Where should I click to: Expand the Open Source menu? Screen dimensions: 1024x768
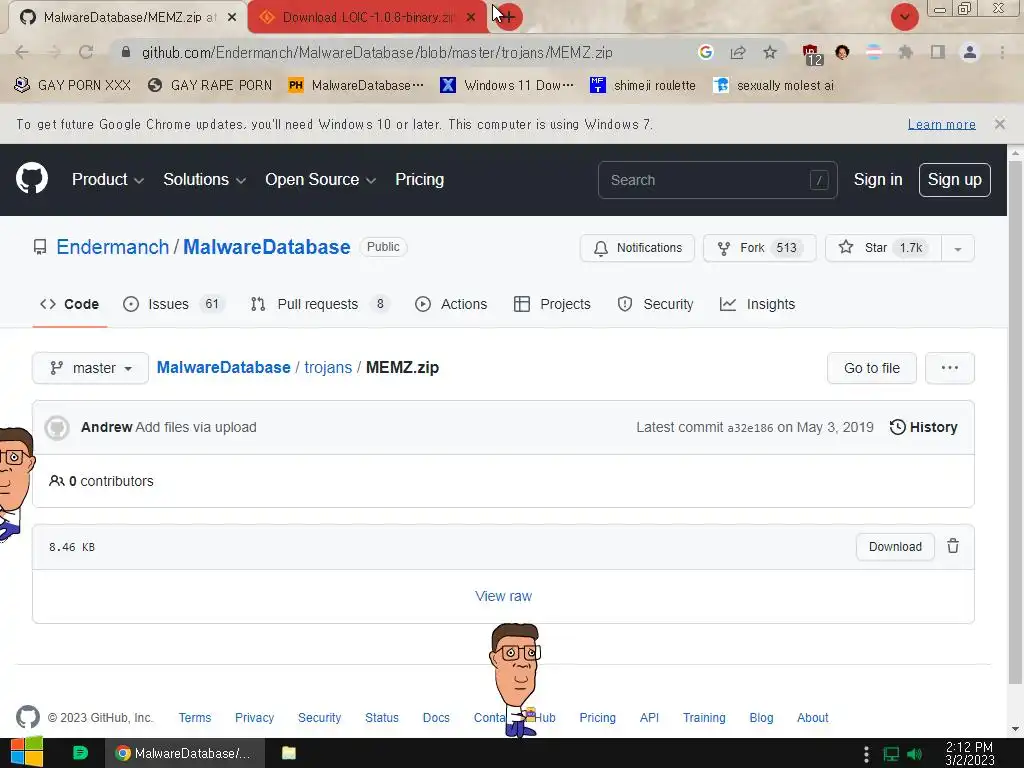(321, 180)
